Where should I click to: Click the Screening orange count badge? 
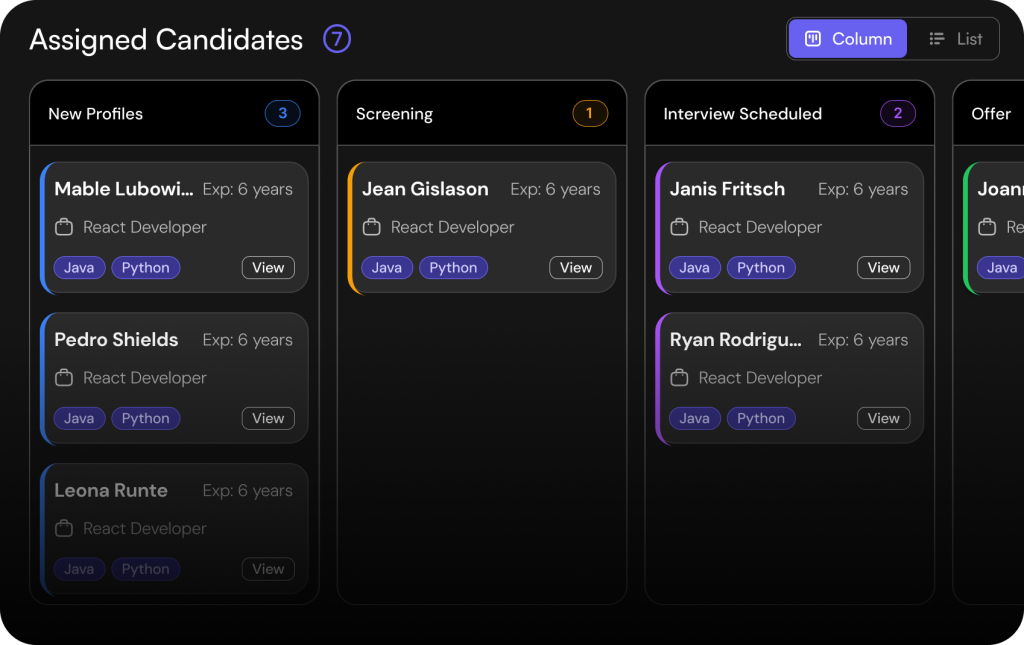[590, 114]
